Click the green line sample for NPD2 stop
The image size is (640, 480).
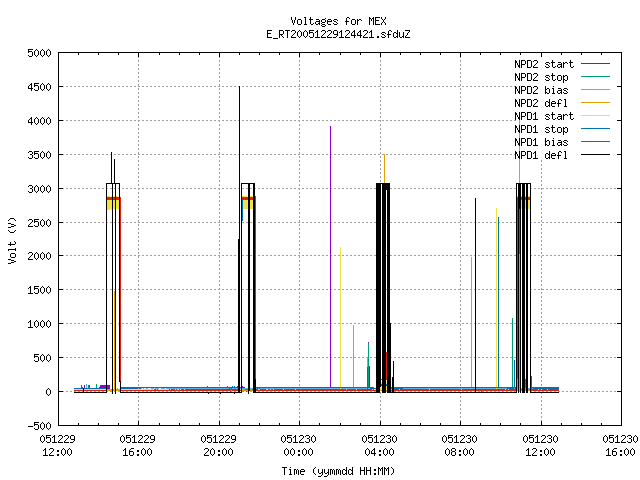click(x=595, y=76)
